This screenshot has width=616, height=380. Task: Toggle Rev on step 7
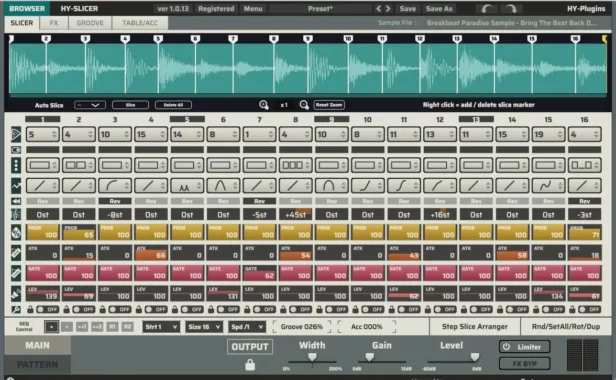coord(259,201)
